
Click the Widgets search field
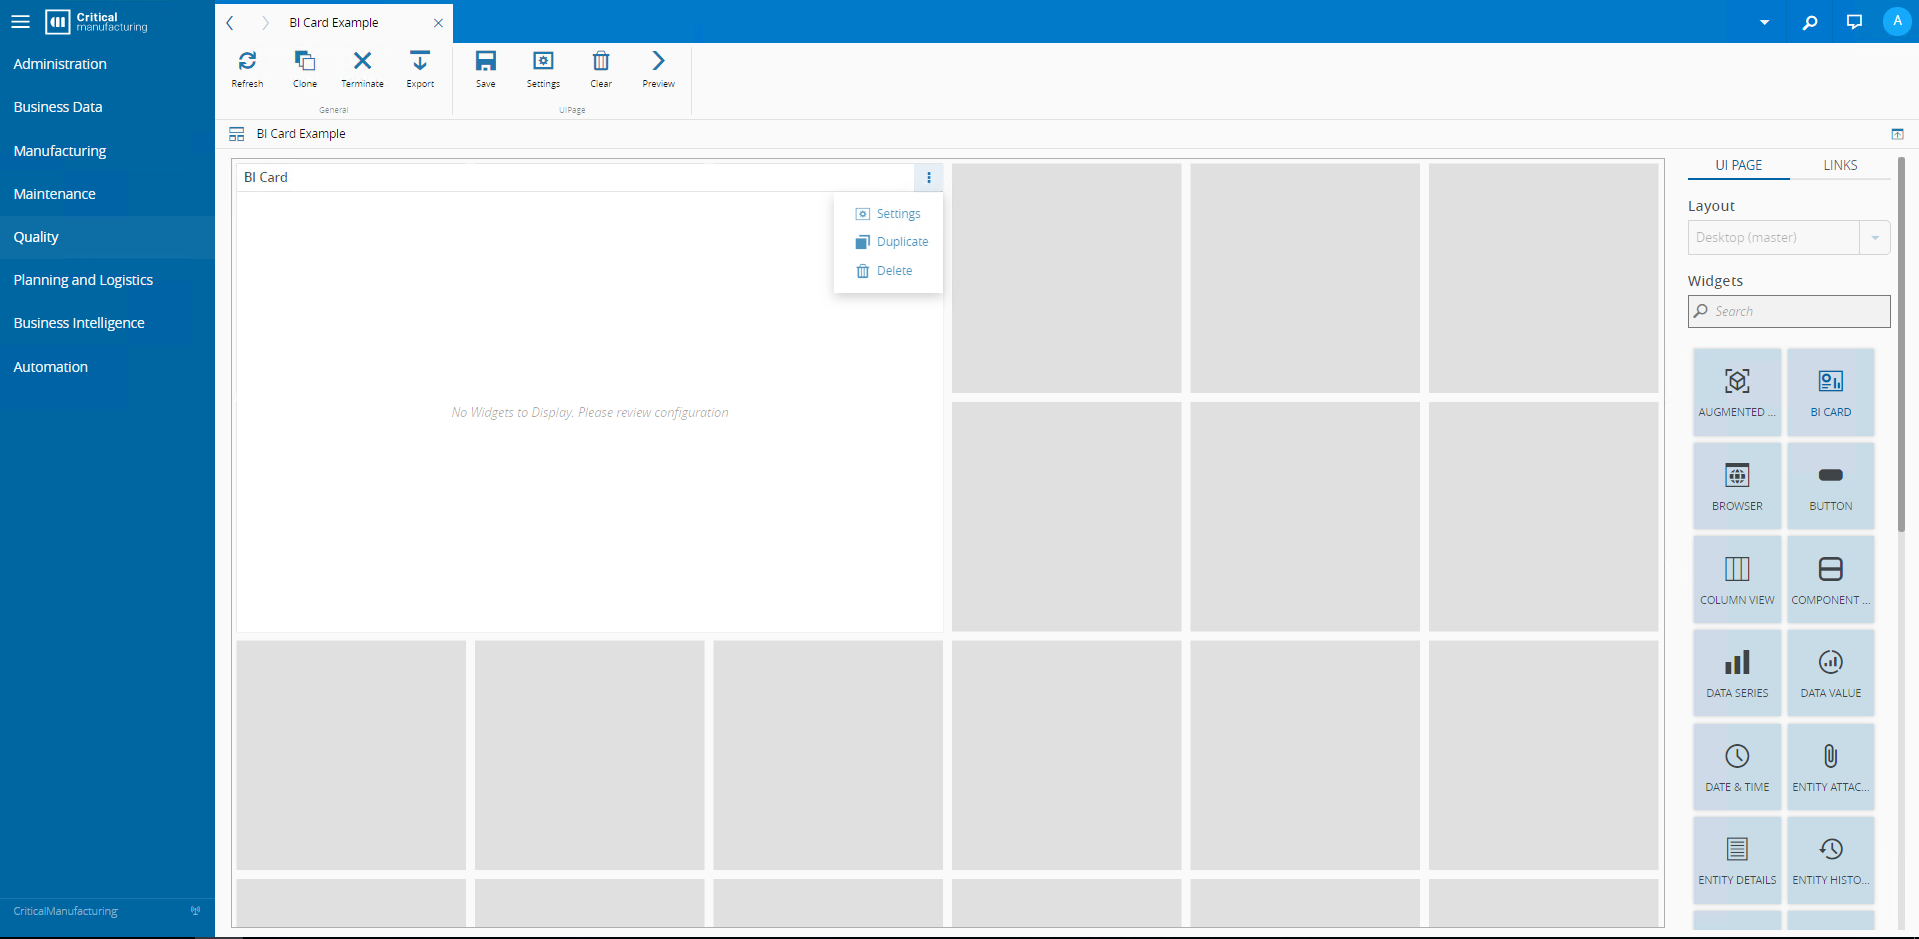[x=1789, y=311]
